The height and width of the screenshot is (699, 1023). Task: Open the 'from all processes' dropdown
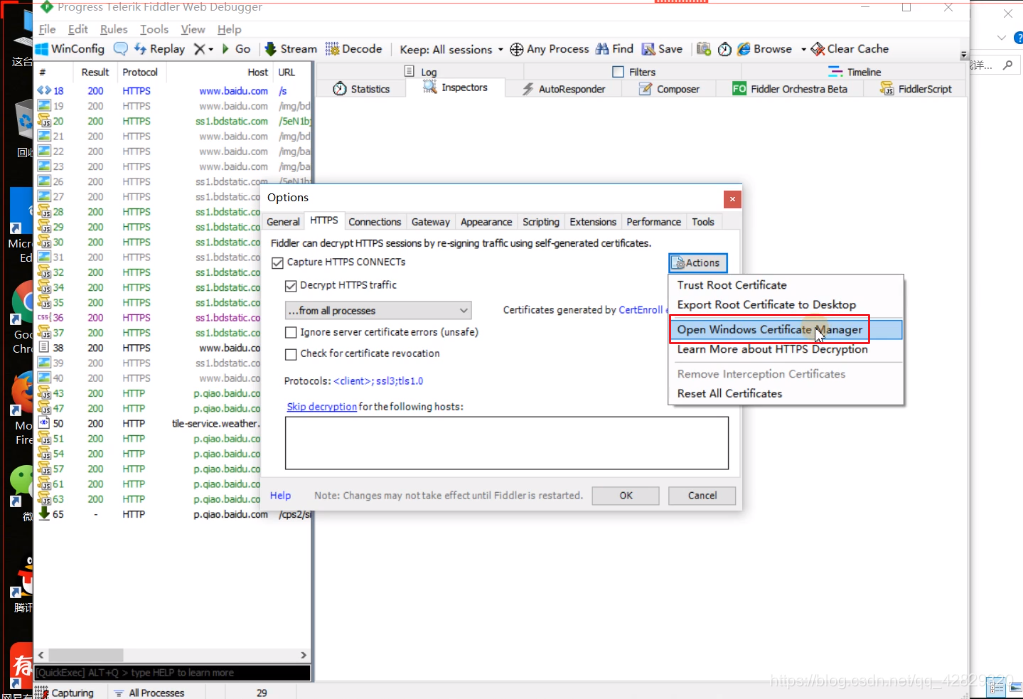pos(378,311)
